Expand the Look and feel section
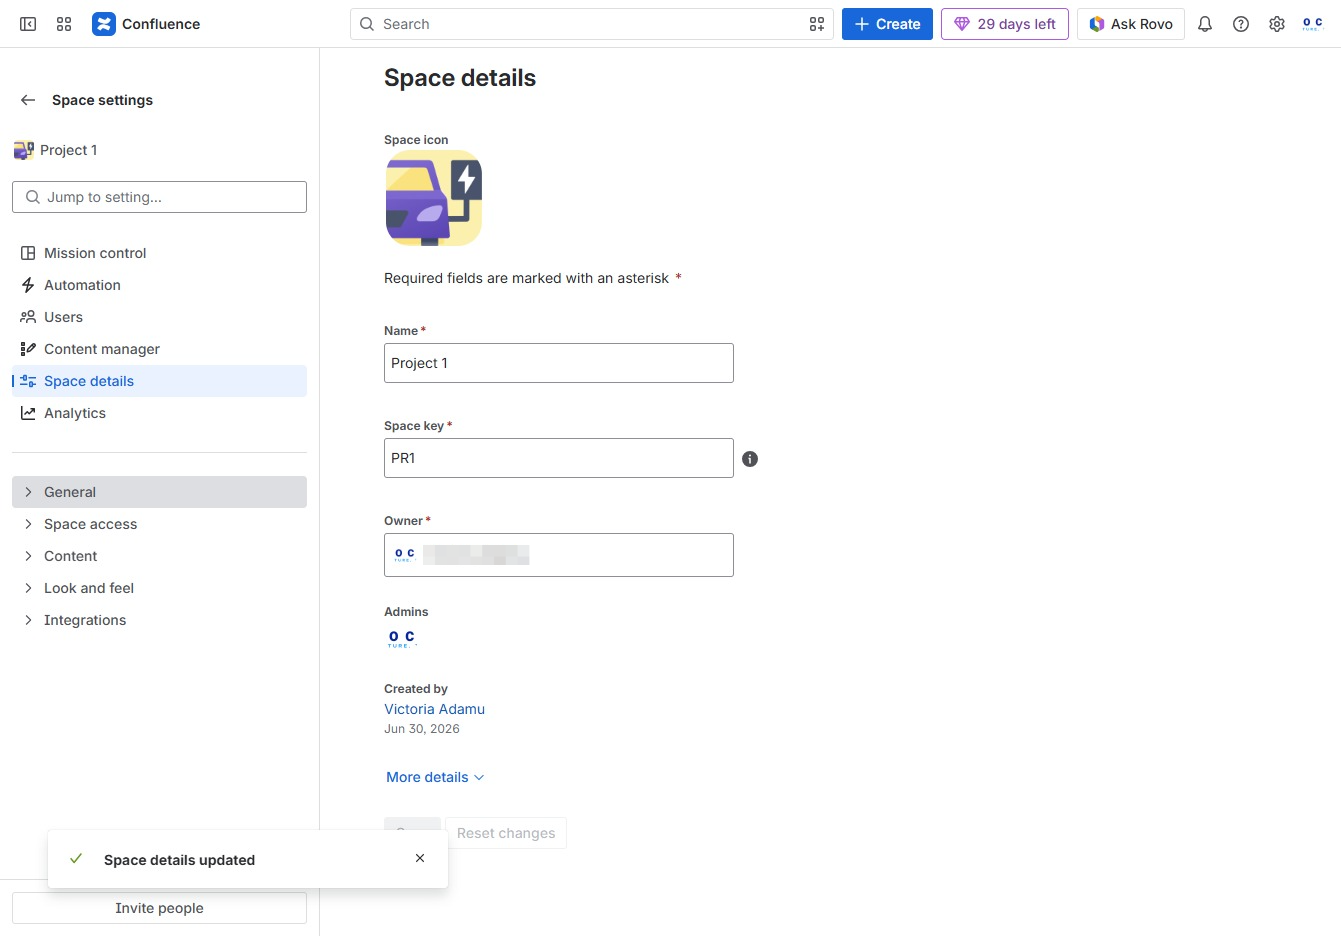 pyautogui.click(x=159, y=588)
